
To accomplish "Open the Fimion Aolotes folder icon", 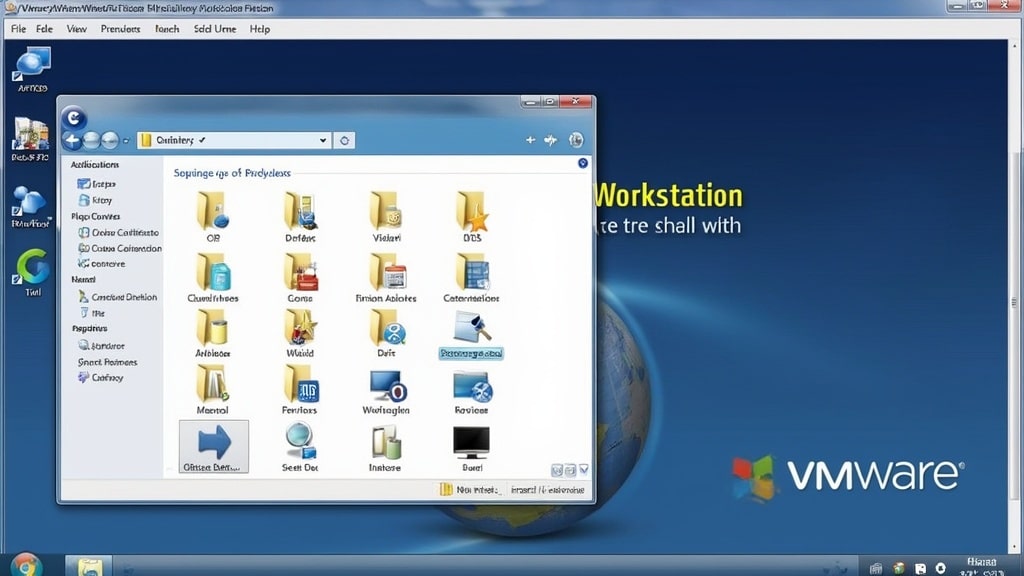I will click(387, 272).
